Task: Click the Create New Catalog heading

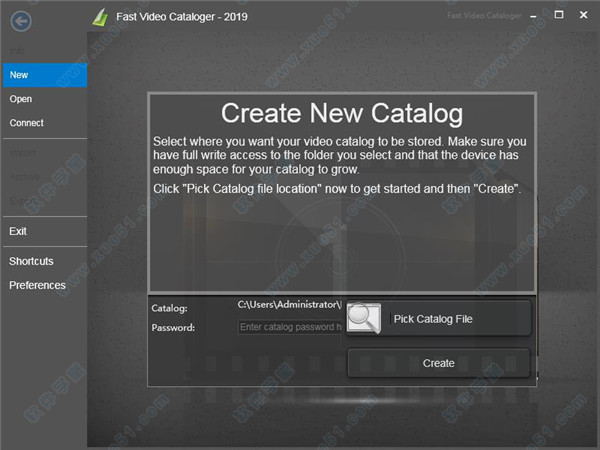Action: pos(342,113)
